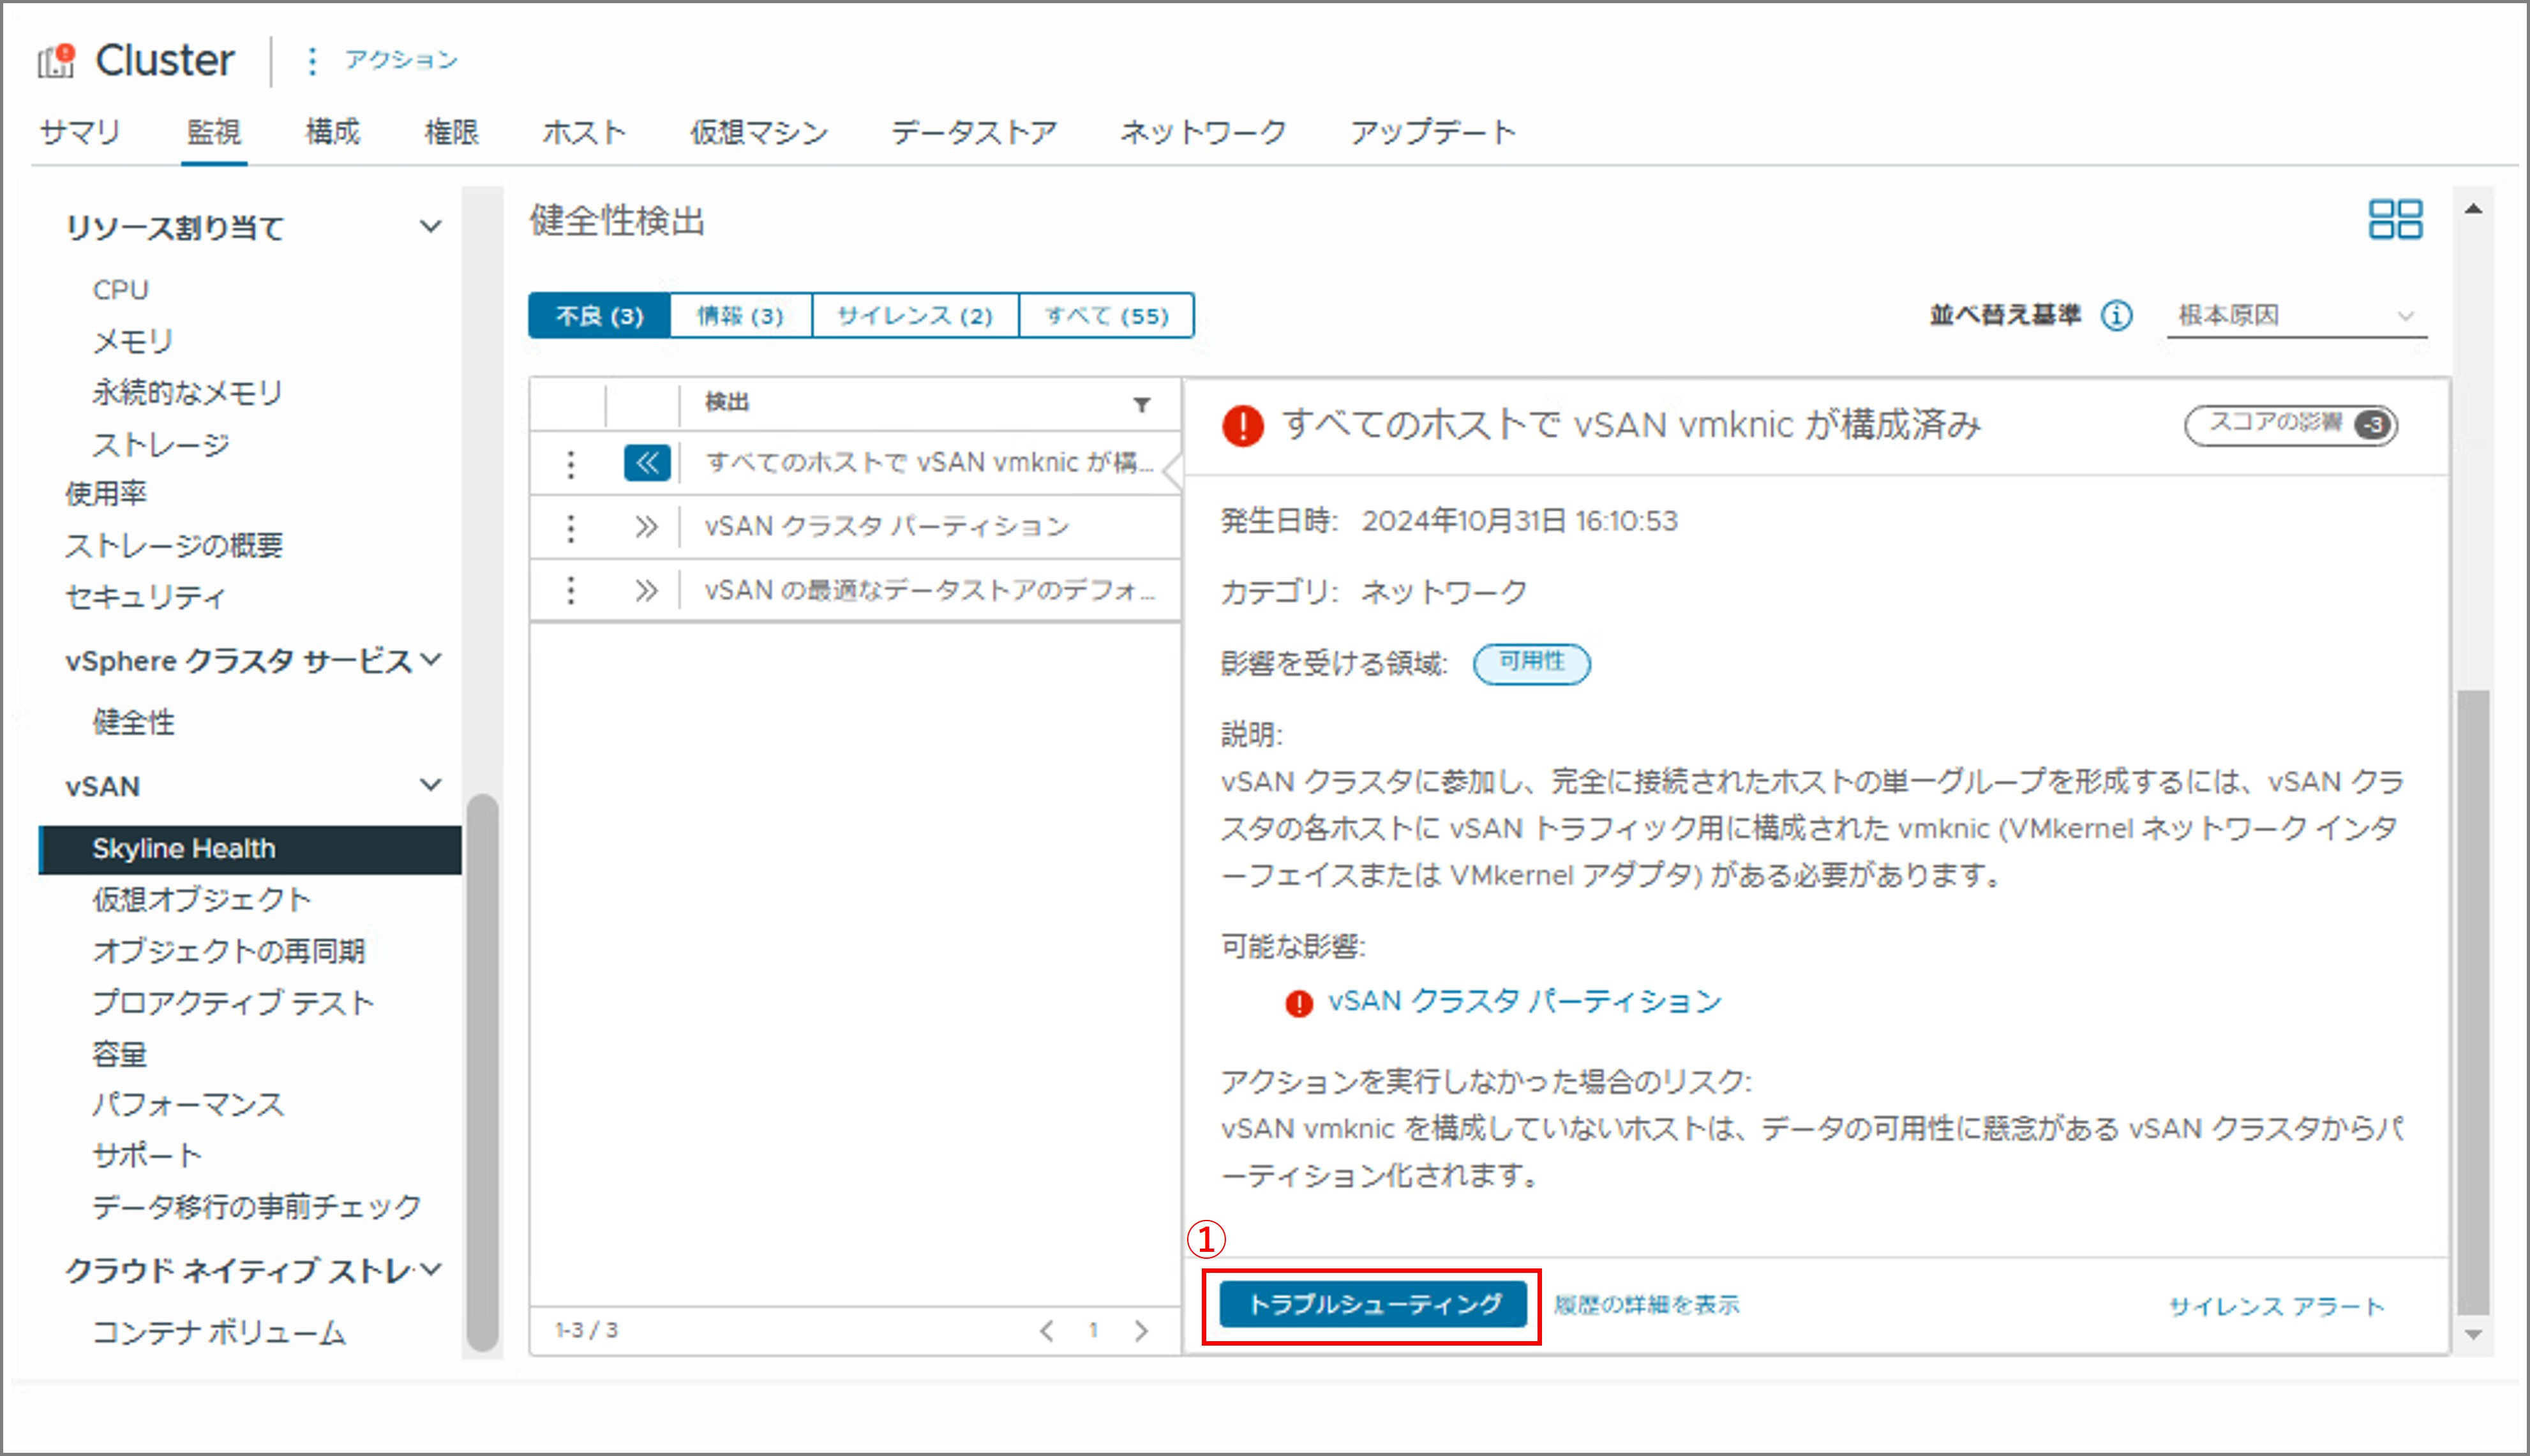Expand the vSAN クラスタ パーティション row arrows
The image size is (2530, 1456).
pyautogui.click(x=647, y=527)
